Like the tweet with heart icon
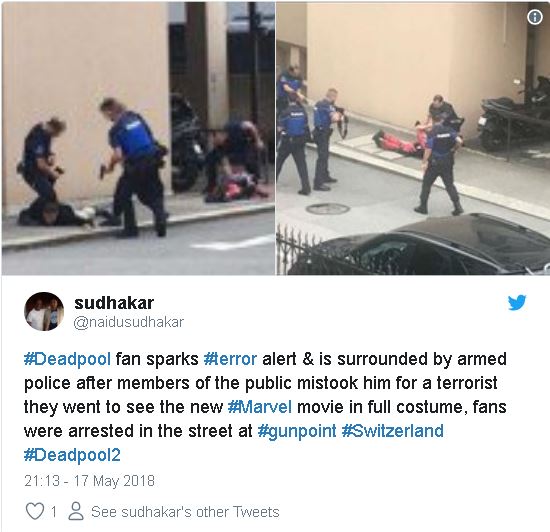This screenshot has width=550, height=532. click(35, 511)
